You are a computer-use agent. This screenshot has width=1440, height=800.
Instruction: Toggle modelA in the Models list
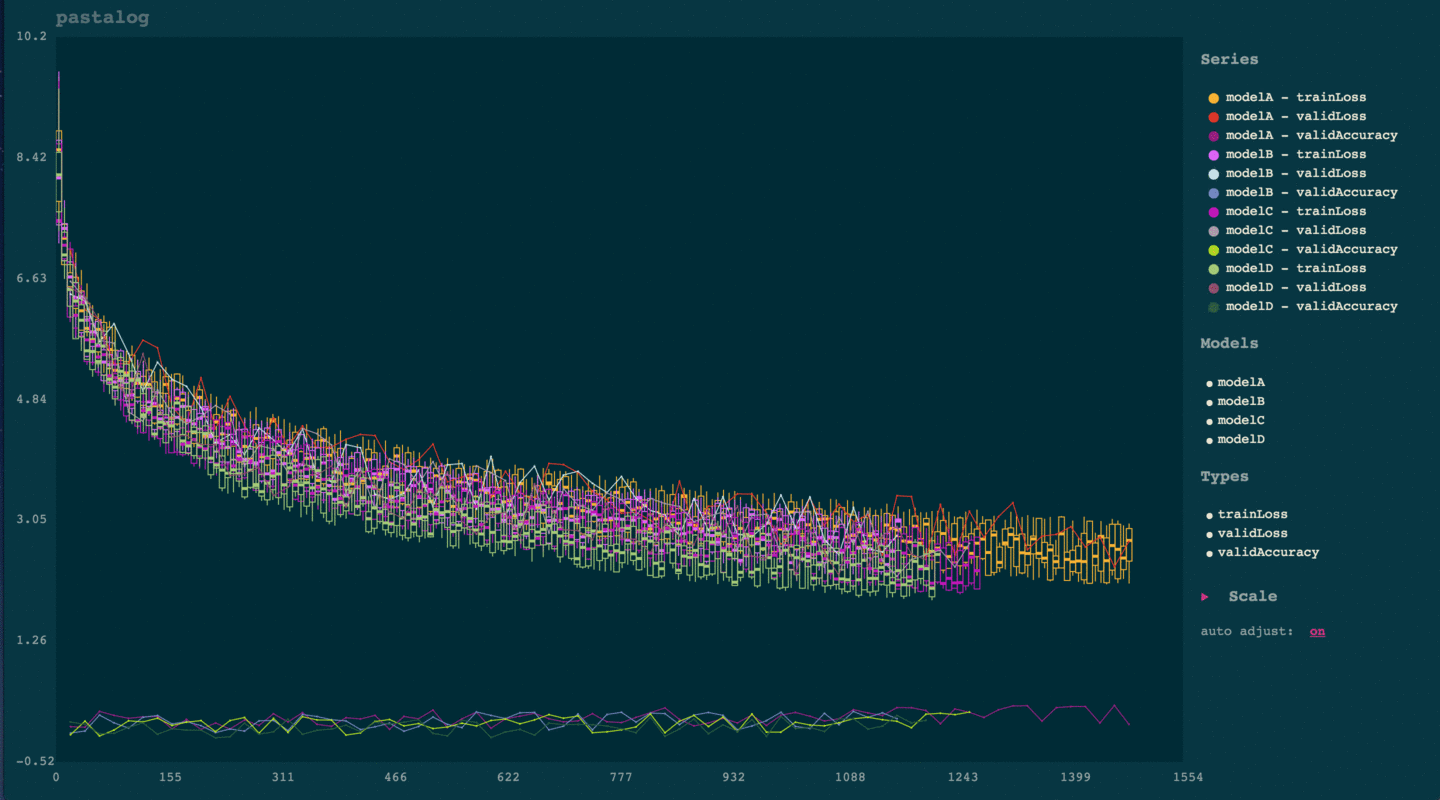tap(1241, 382)
